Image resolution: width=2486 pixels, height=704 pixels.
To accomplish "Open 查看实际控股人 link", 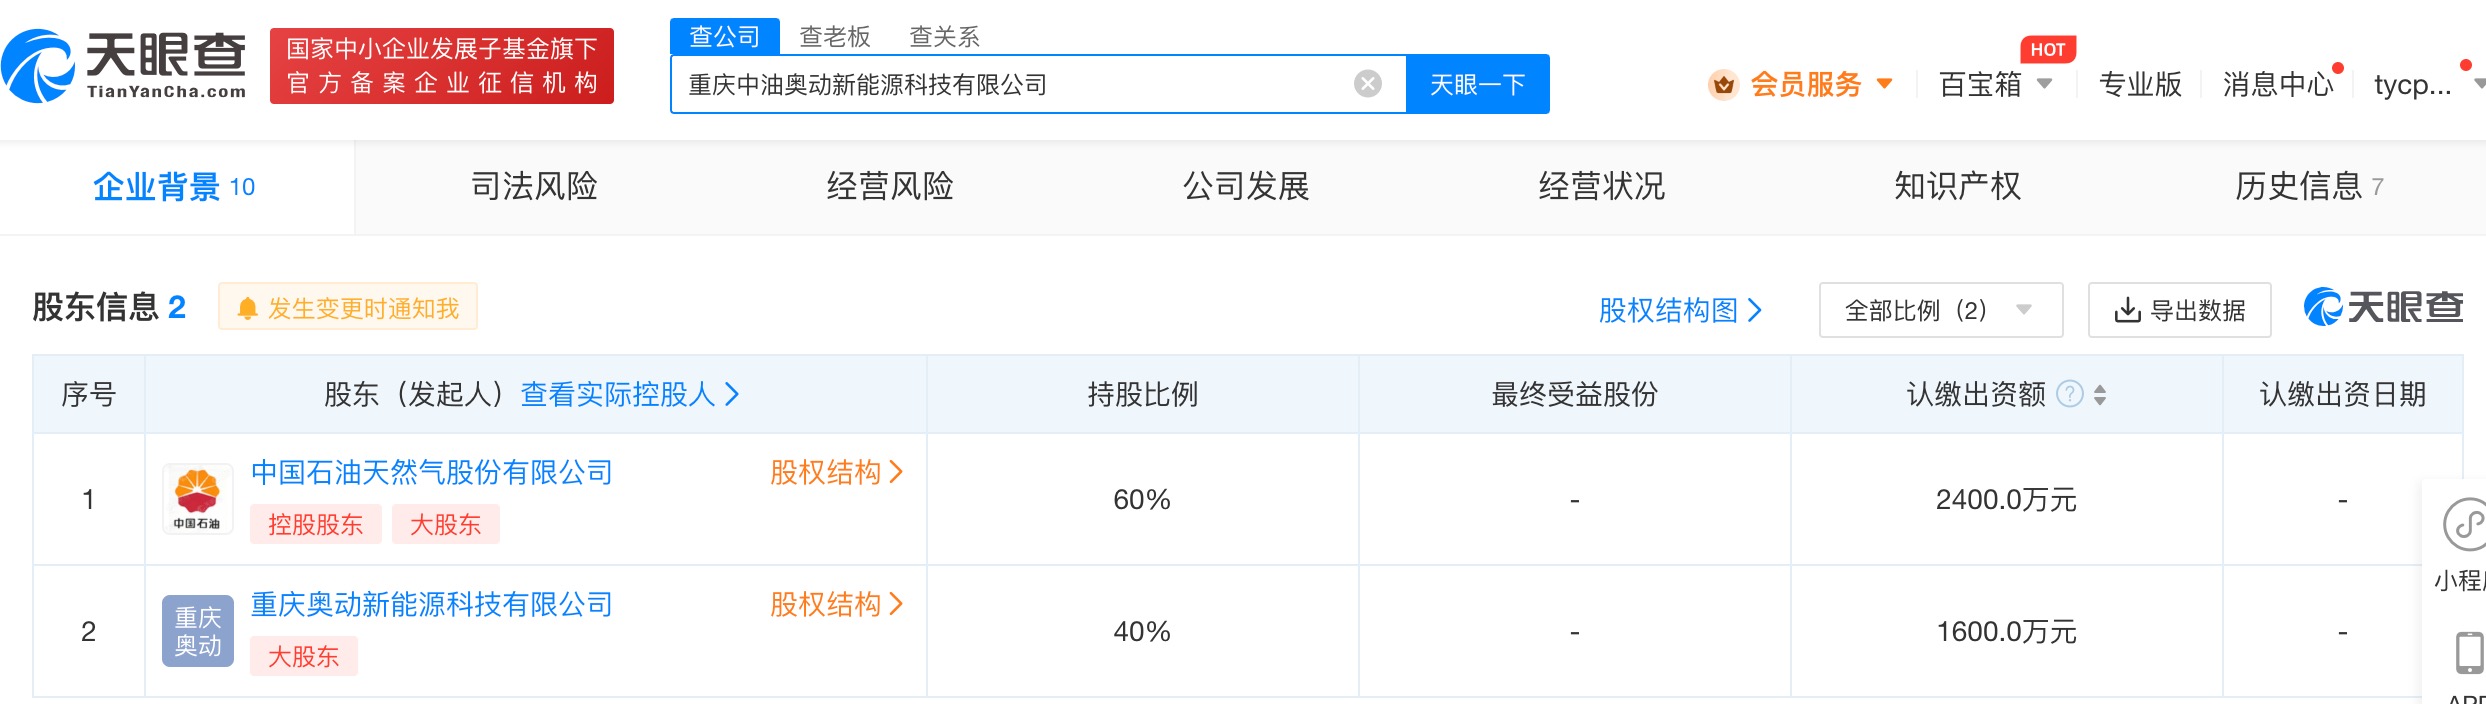I will click(630, 394).
